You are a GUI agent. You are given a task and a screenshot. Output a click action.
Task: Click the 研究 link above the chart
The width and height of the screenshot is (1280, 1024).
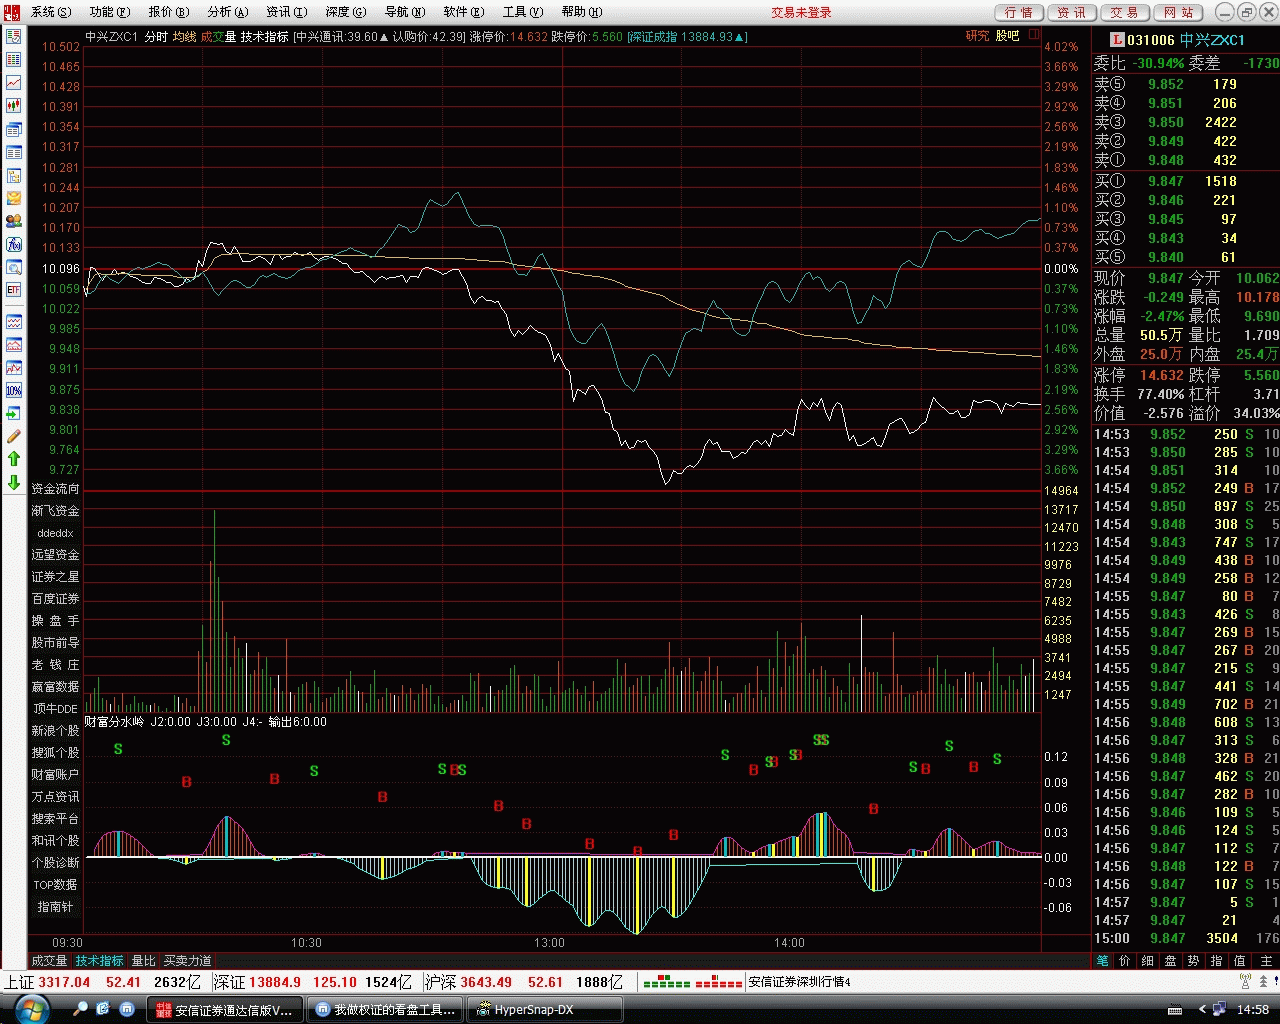click(x=977, y=36)
